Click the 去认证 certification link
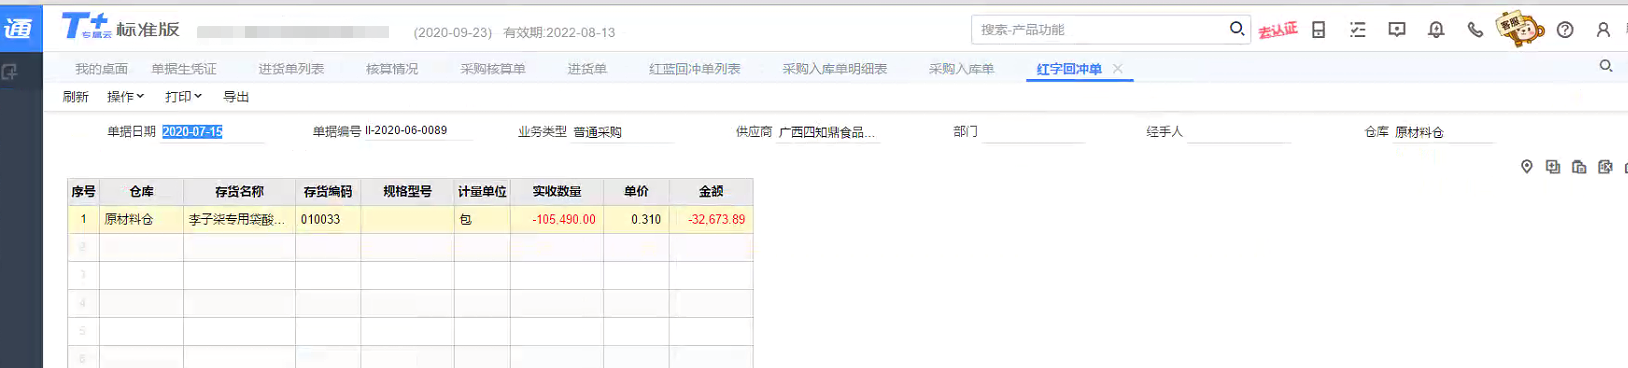The width and height of the screenshot is (1628, 368). coord(1277,30)
